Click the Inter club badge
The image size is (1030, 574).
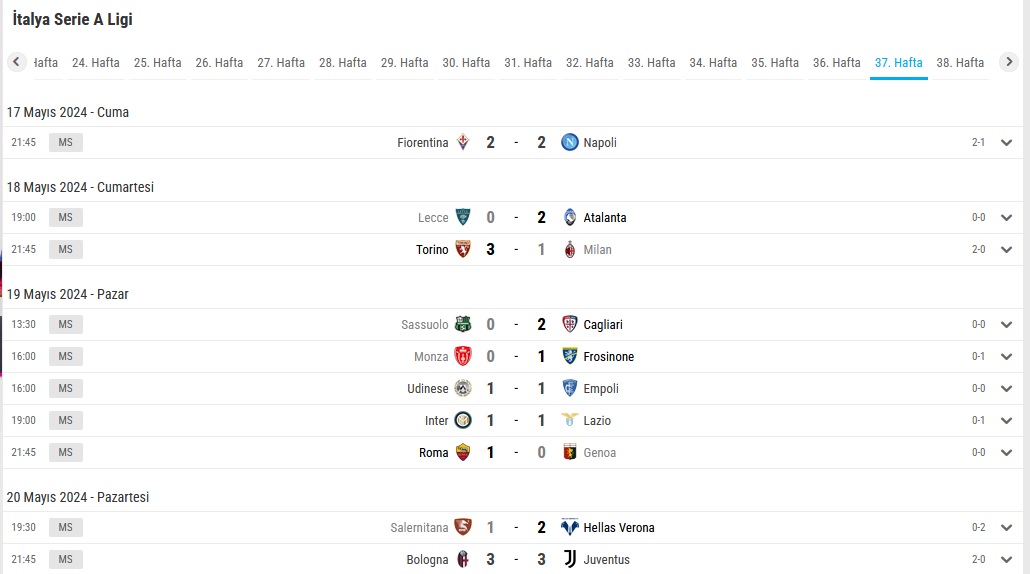[x=463, y=420]
